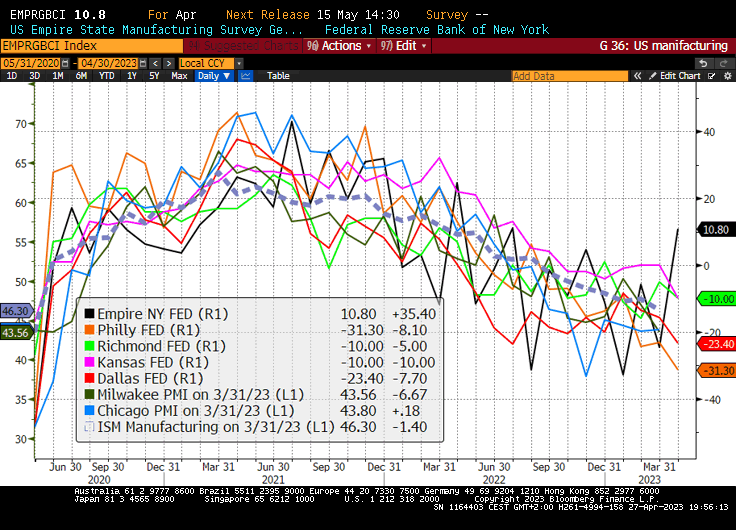Click the EMPRGBCI Index security field
736x530 pixels.
click(92, 46)
